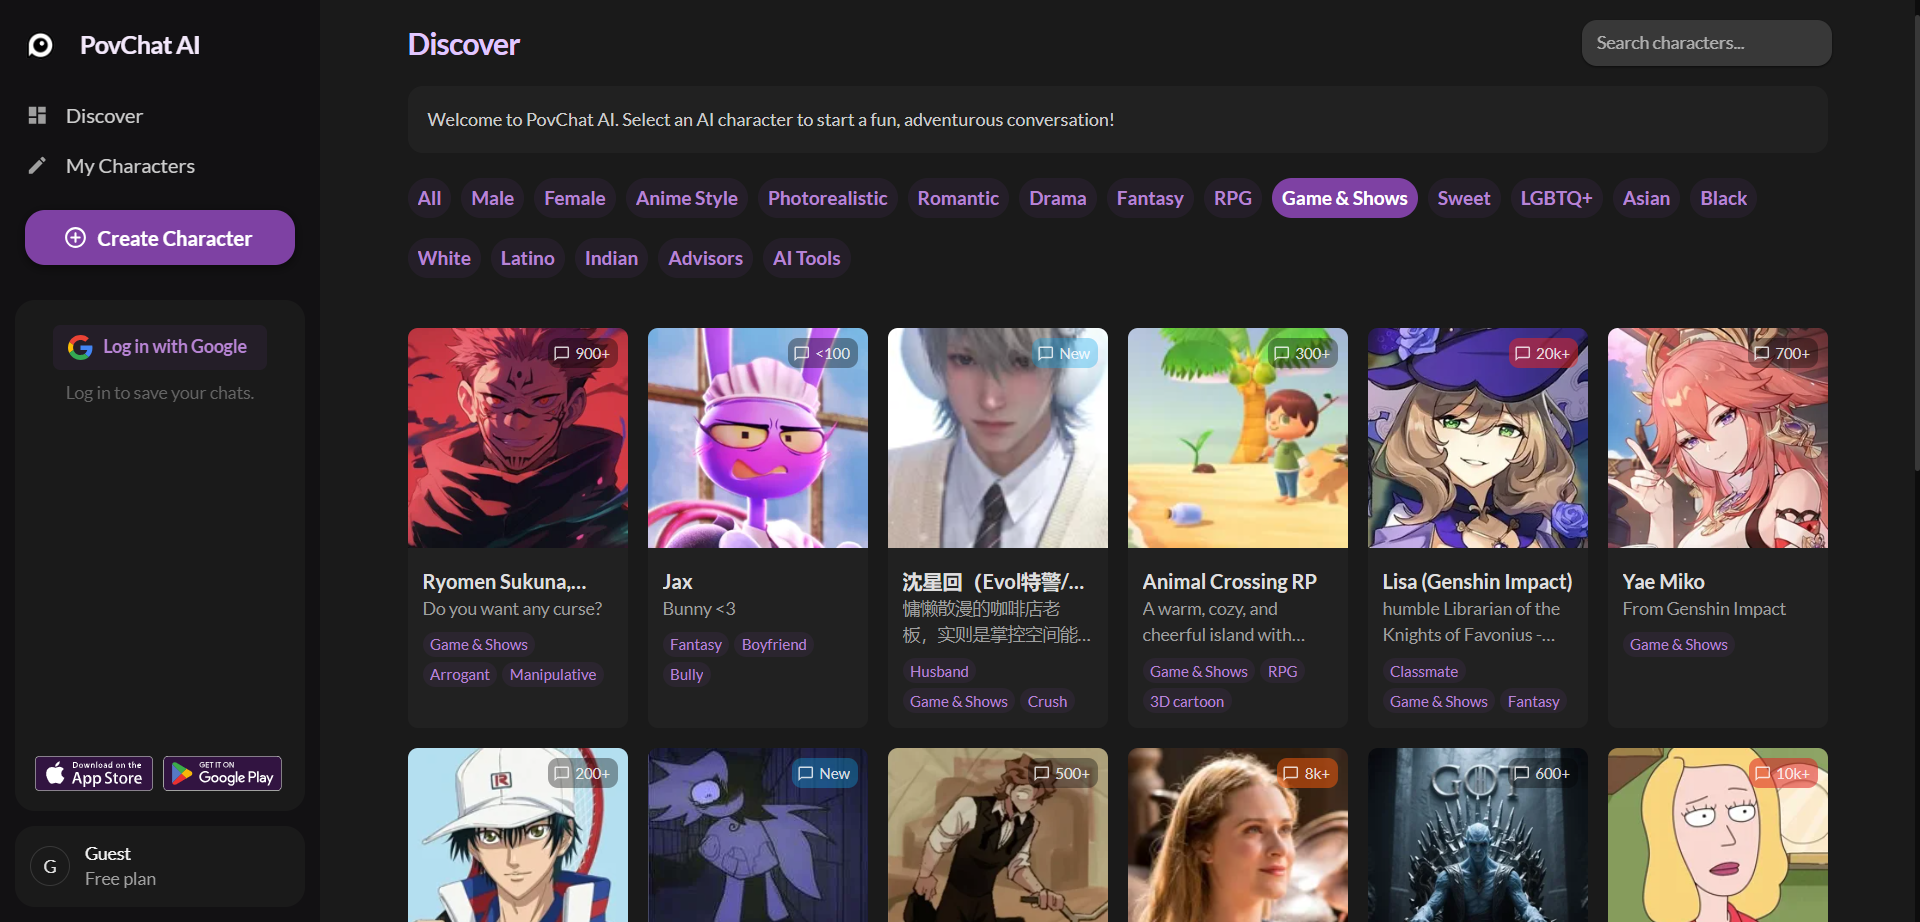The image size is (1920, 922).
Task: Filter by Female characters
Action: point(574,198)
